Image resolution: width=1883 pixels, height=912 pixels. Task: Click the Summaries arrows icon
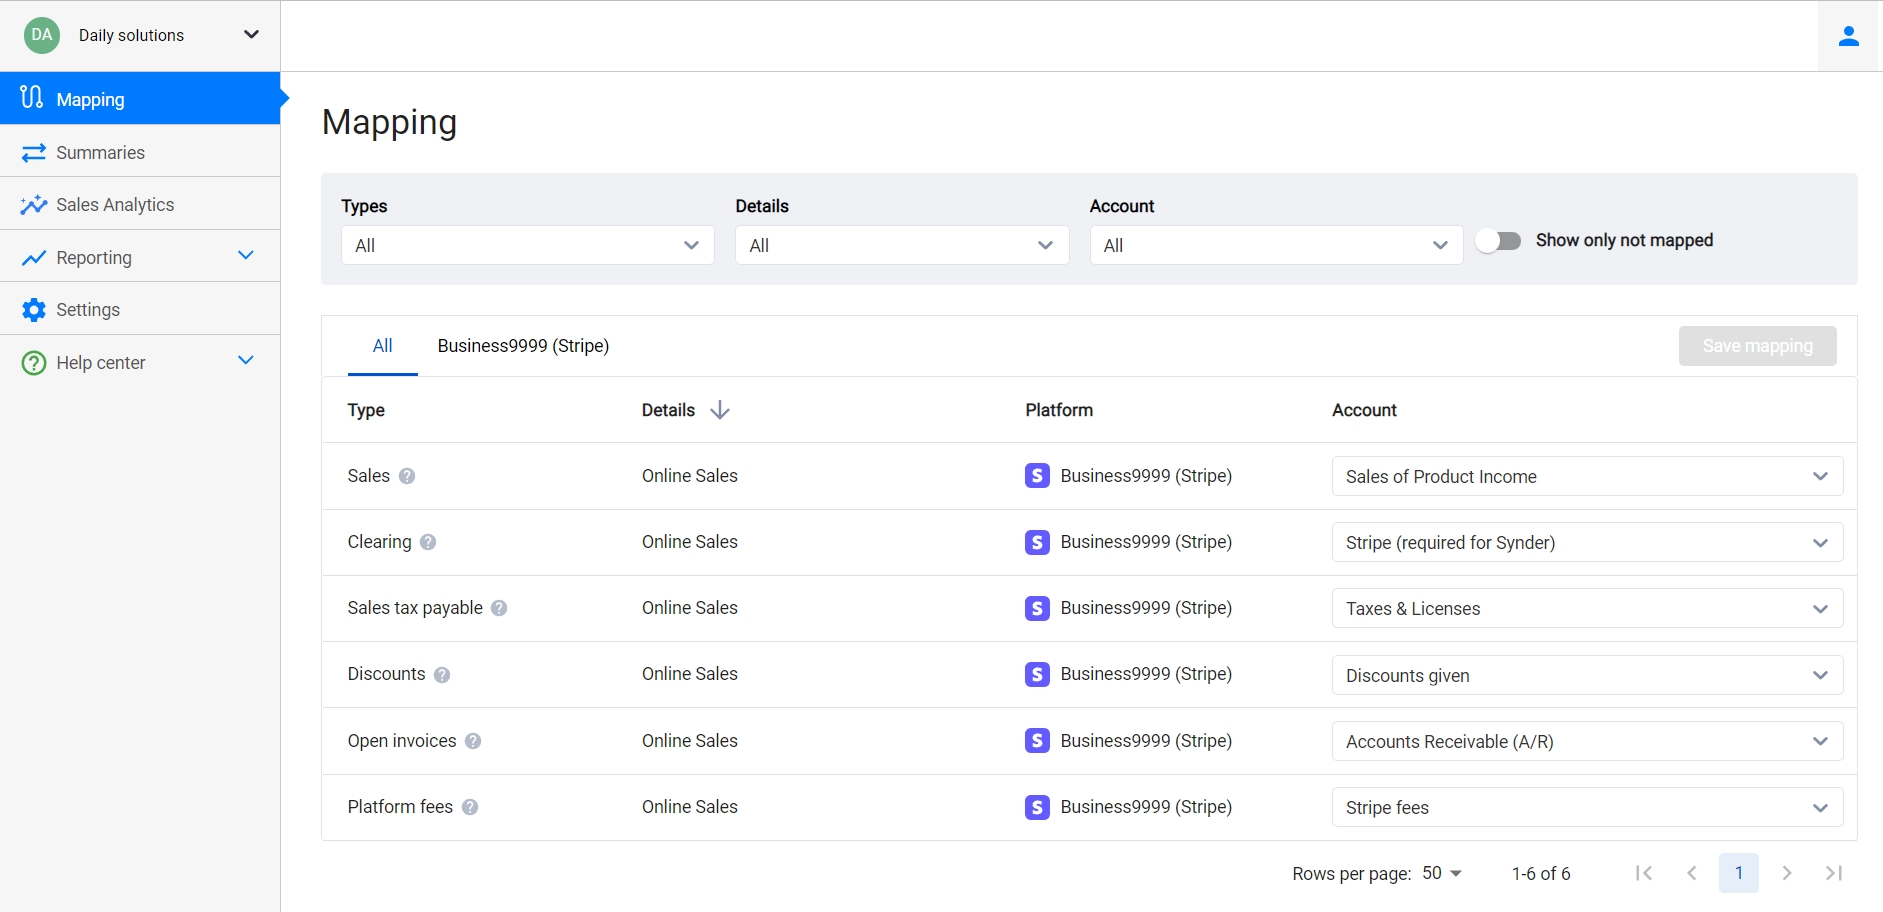point(33,153)
